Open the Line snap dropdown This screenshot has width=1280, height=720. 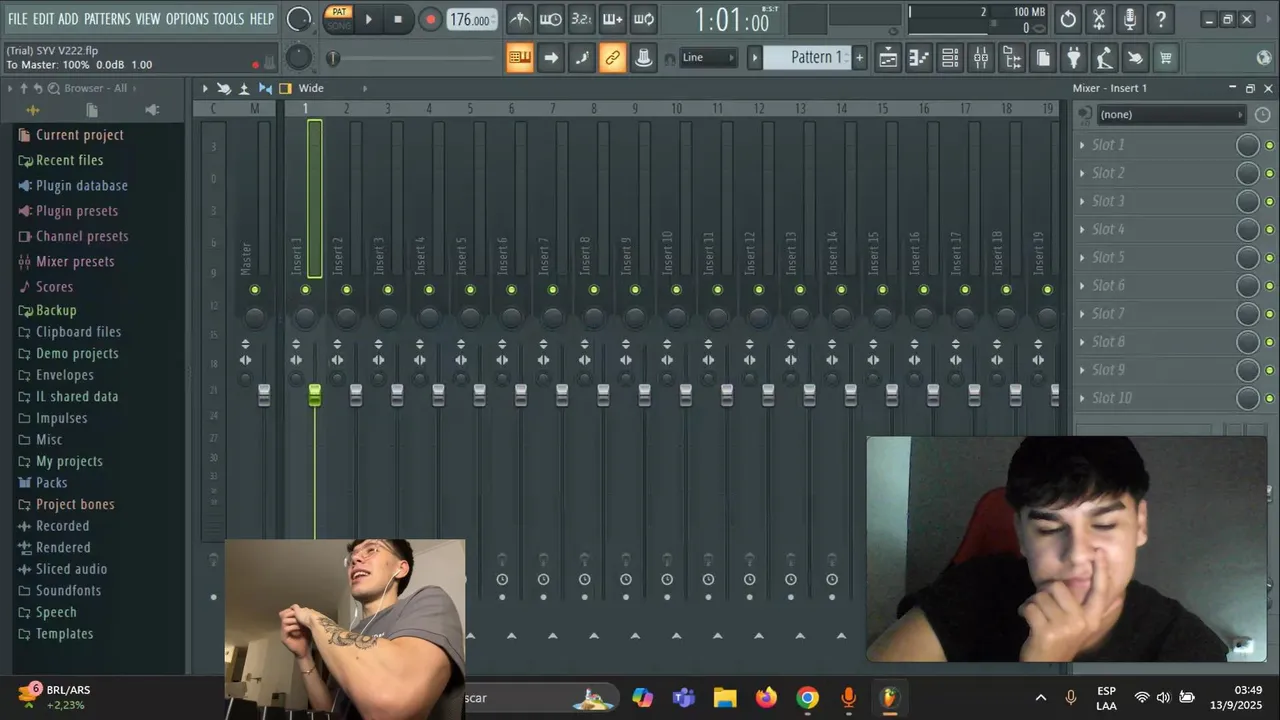[x=709, y=58]
